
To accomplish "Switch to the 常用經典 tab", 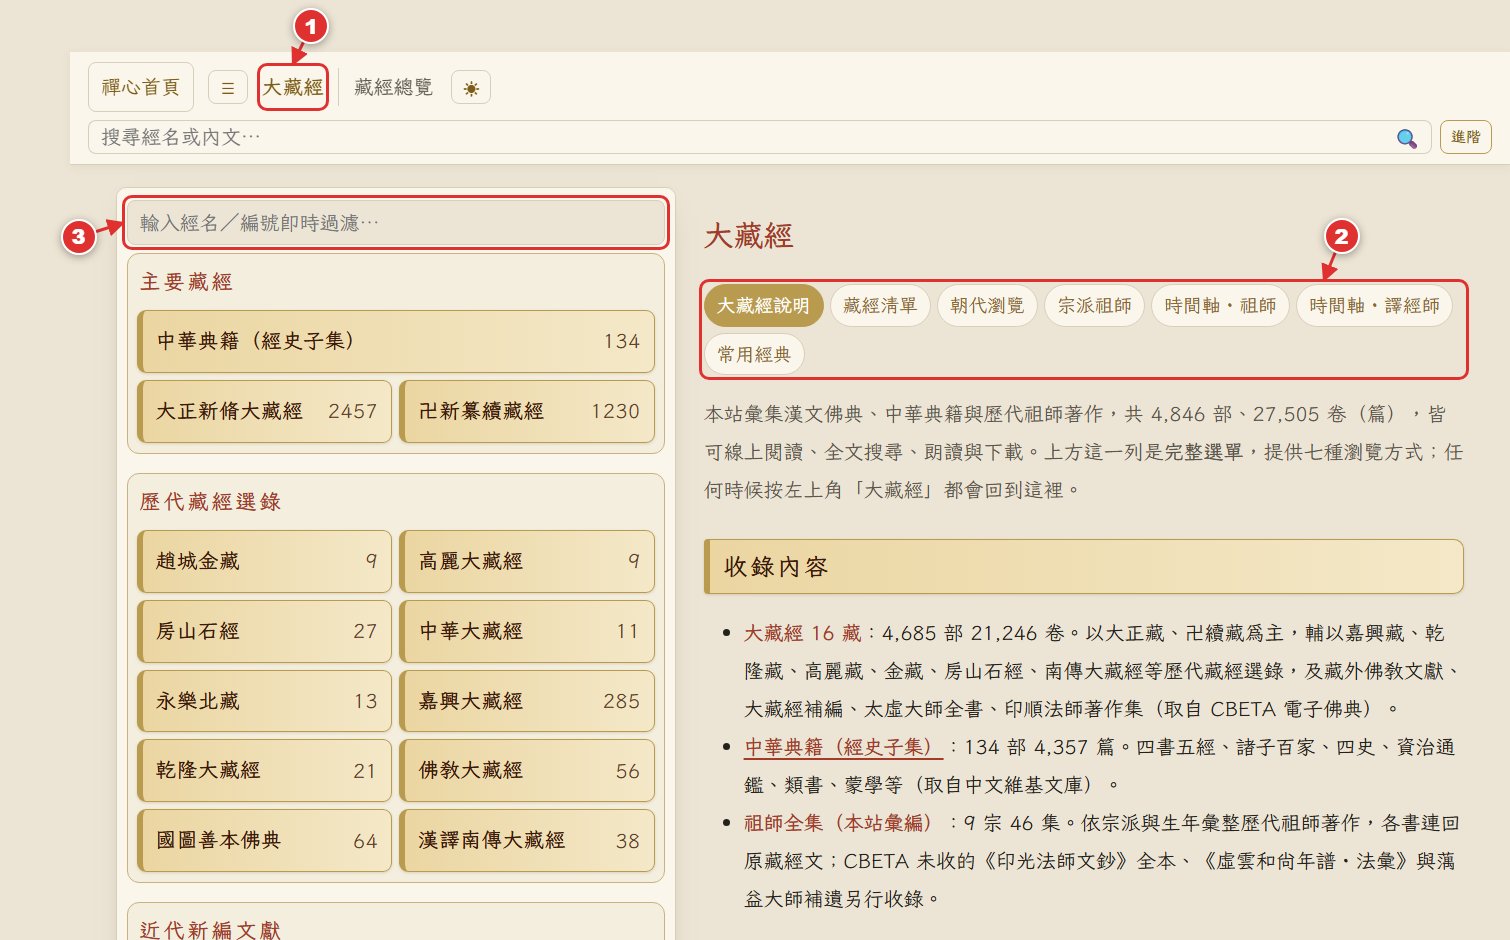I will pyautogui.click(x=754, y=354).
